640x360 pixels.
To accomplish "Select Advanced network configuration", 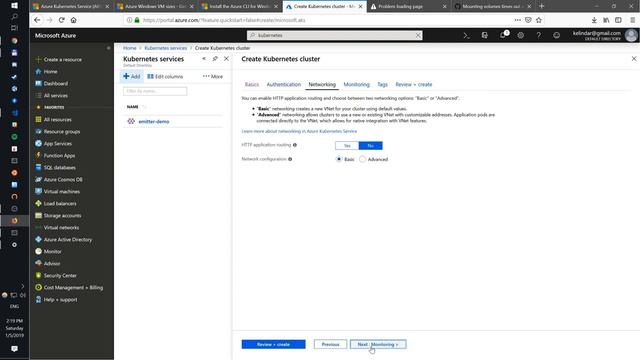I will click(x=362, y=159).
